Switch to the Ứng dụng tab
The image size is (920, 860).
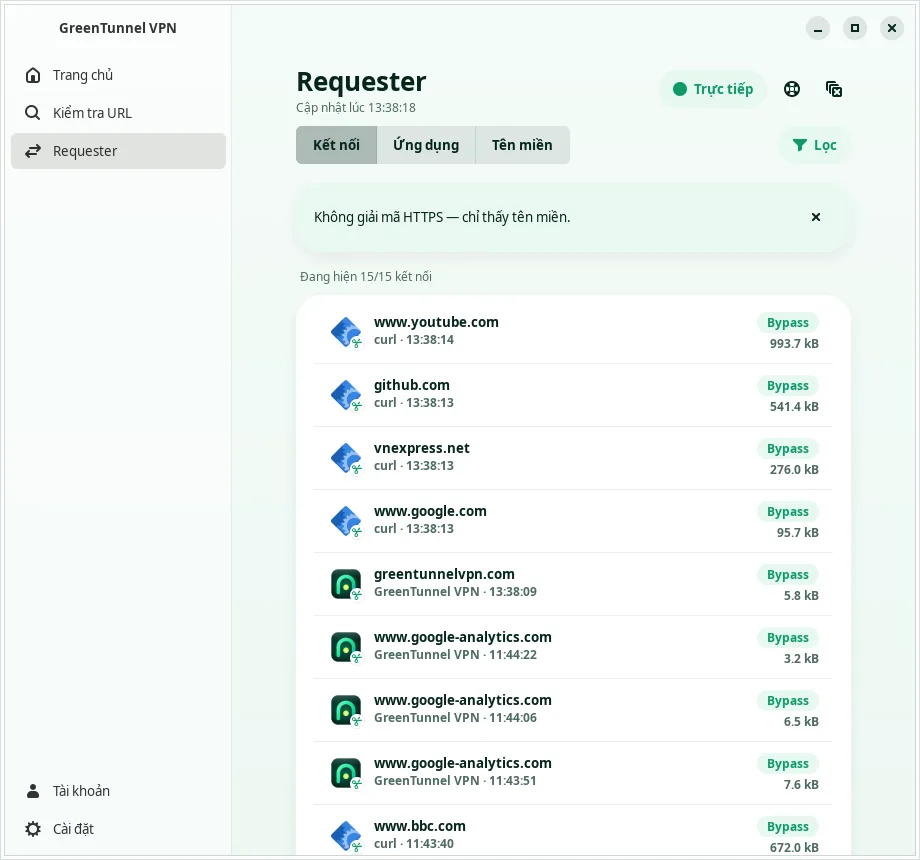(426, 145)
